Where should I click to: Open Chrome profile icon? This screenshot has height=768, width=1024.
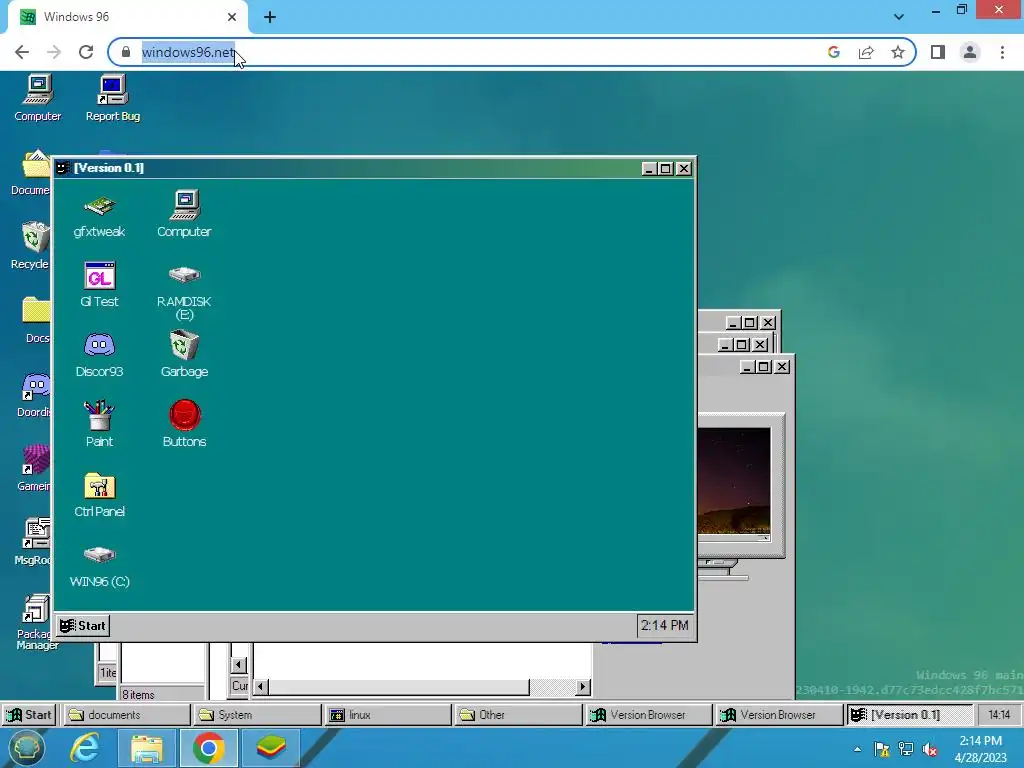970,52
